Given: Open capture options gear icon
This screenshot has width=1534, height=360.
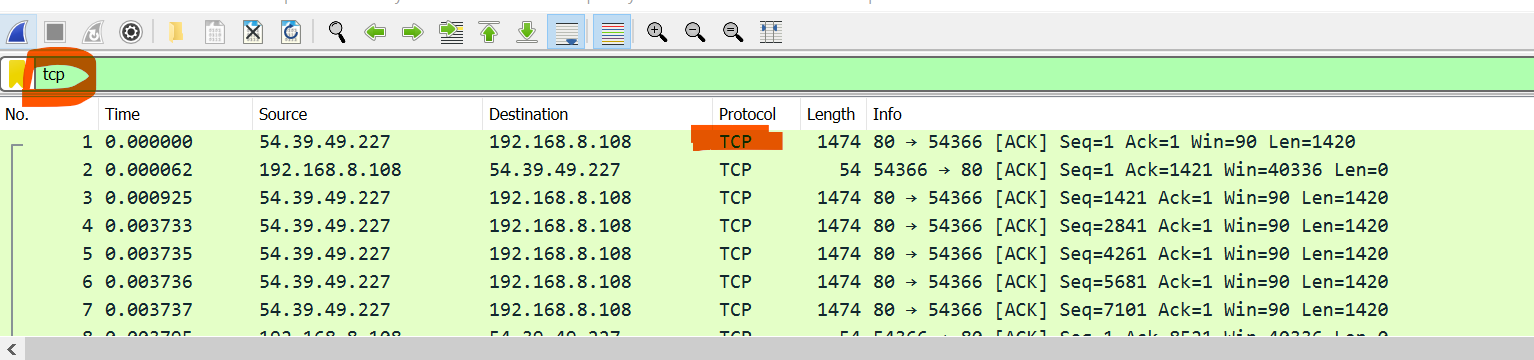Looking at the screenshot, I should point(130,32).
